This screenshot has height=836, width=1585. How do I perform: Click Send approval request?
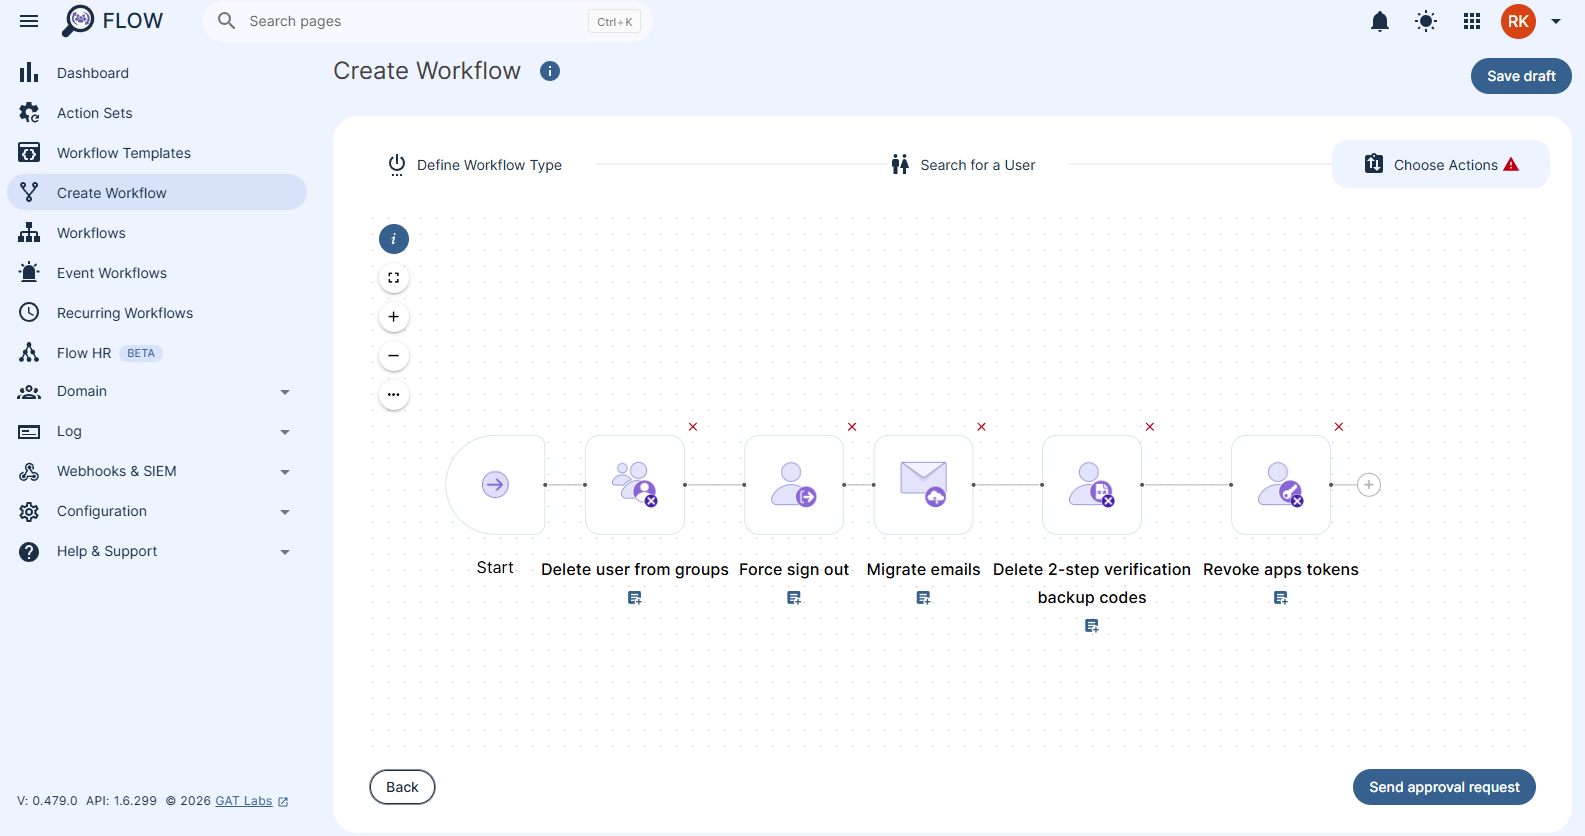(1444, 787)
